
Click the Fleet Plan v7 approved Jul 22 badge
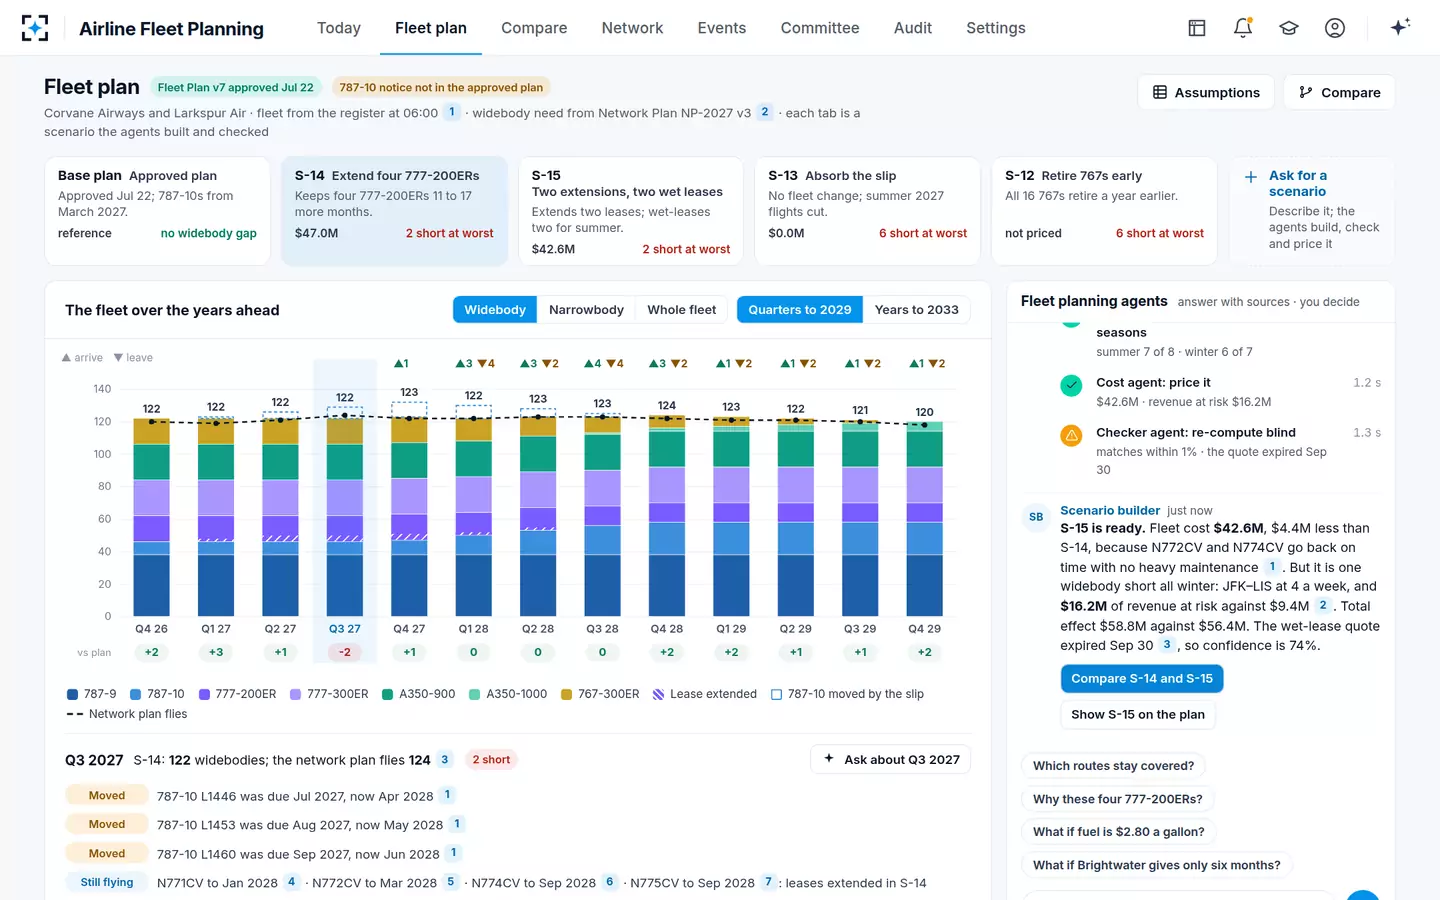coord(236,87)
